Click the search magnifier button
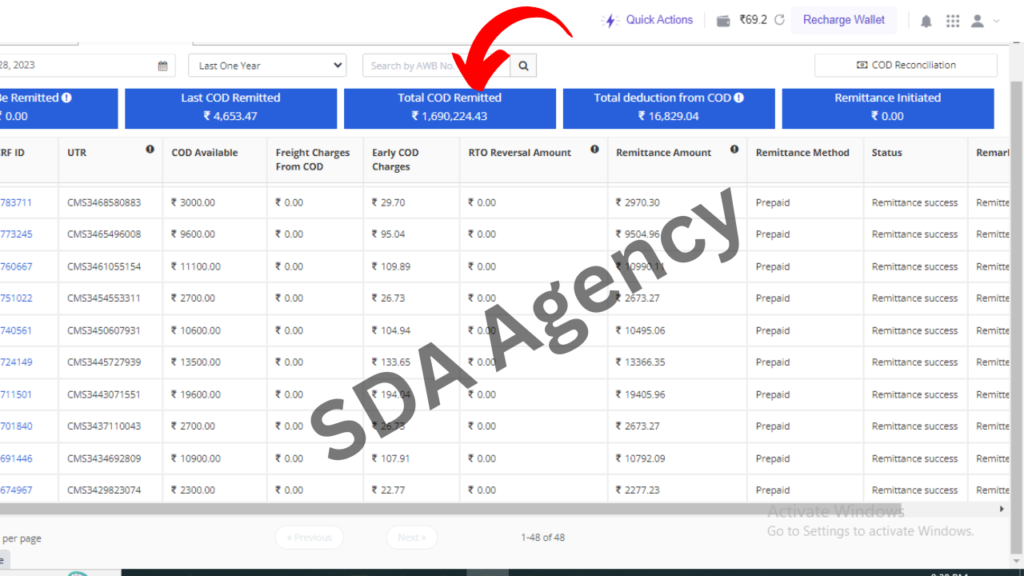 click(523, 66)
